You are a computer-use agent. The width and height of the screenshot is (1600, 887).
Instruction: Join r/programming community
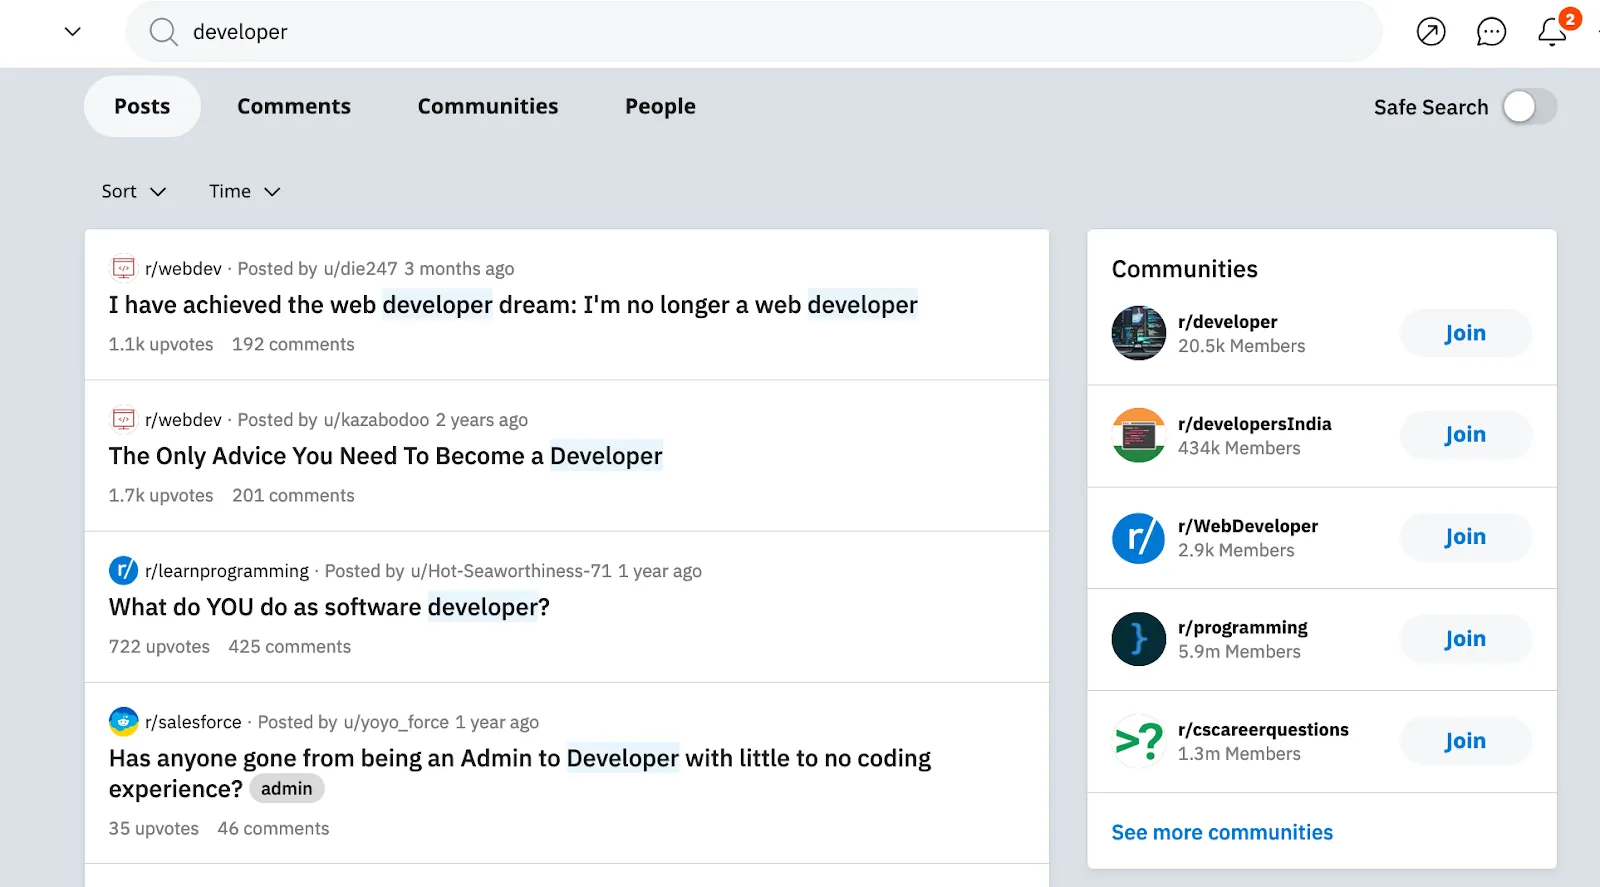[1465, 639]
